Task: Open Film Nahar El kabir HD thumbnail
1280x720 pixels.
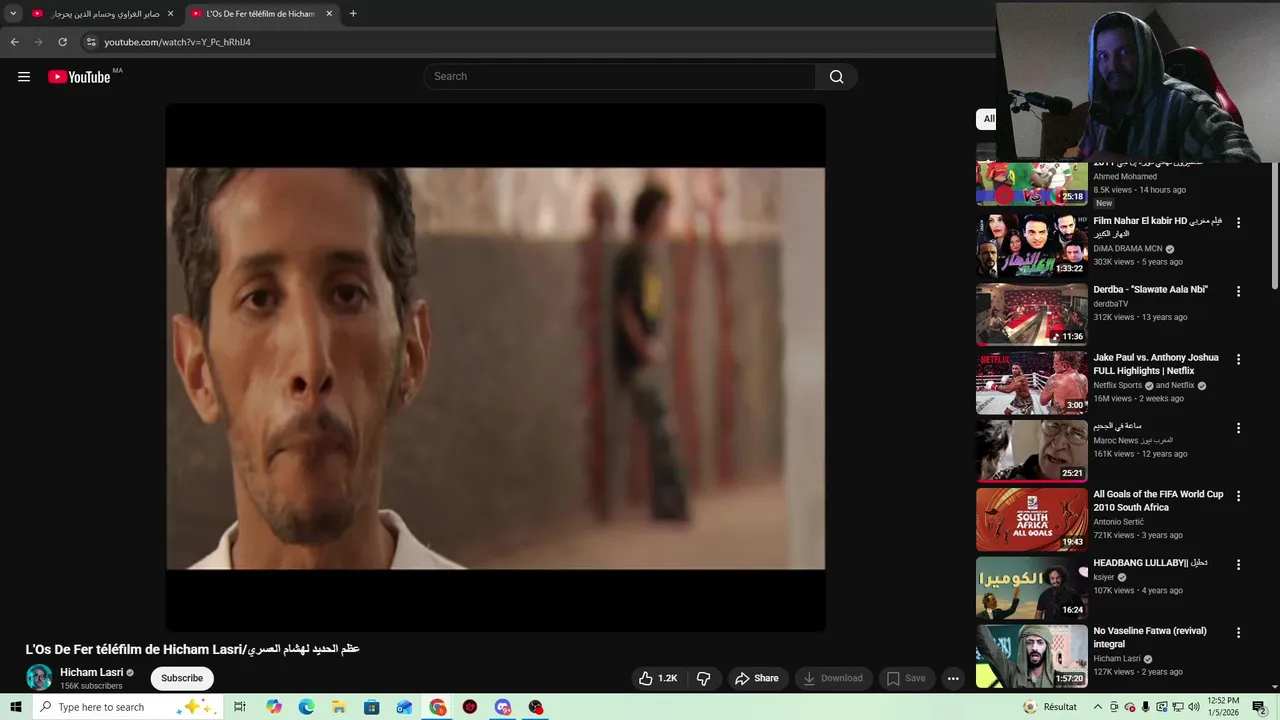Action: (1031, 246)
